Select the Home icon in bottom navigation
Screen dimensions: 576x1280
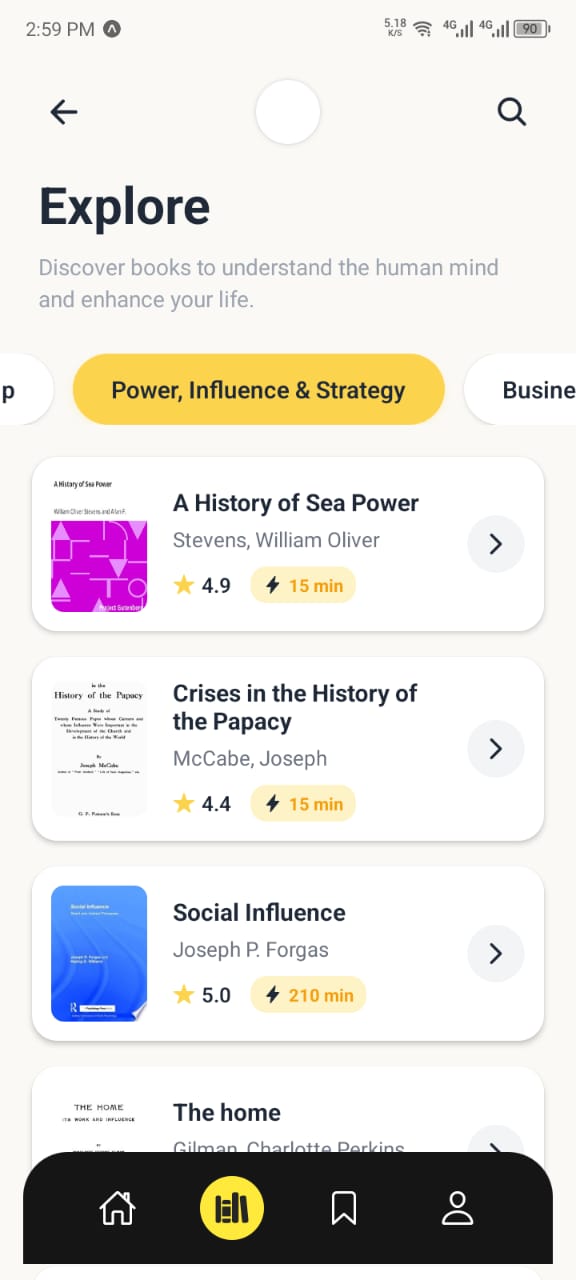click(117, 1208)
